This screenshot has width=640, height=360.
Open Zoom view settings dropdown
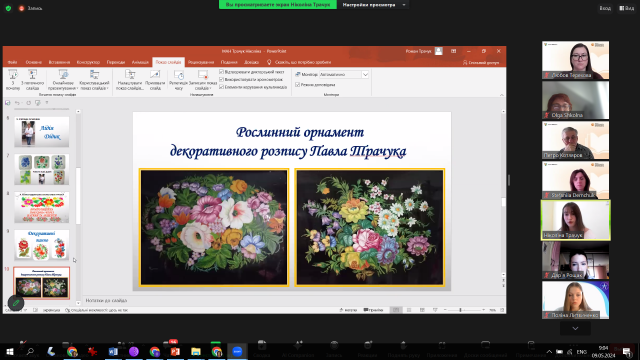pos(373,5)
